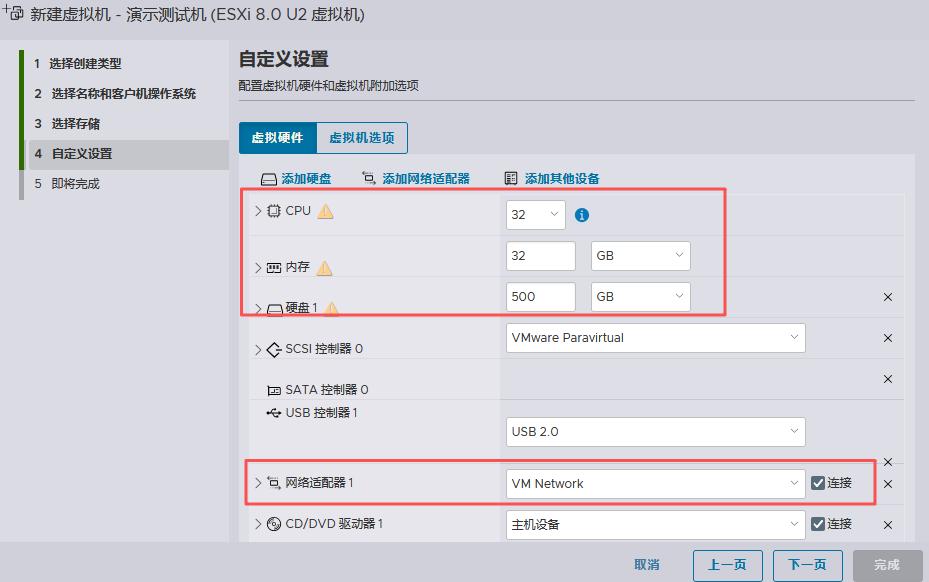Click the Add other device icon (添加其他设备)
Viewport: 929px width, 582px height.
511,179
